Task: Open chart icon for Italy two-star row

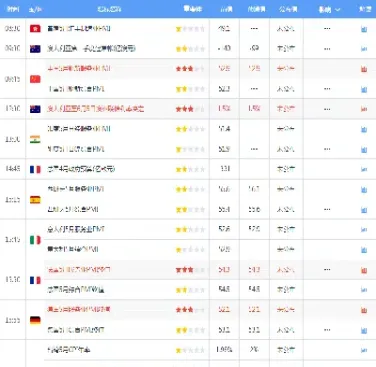Action: [x=364, y=230]
